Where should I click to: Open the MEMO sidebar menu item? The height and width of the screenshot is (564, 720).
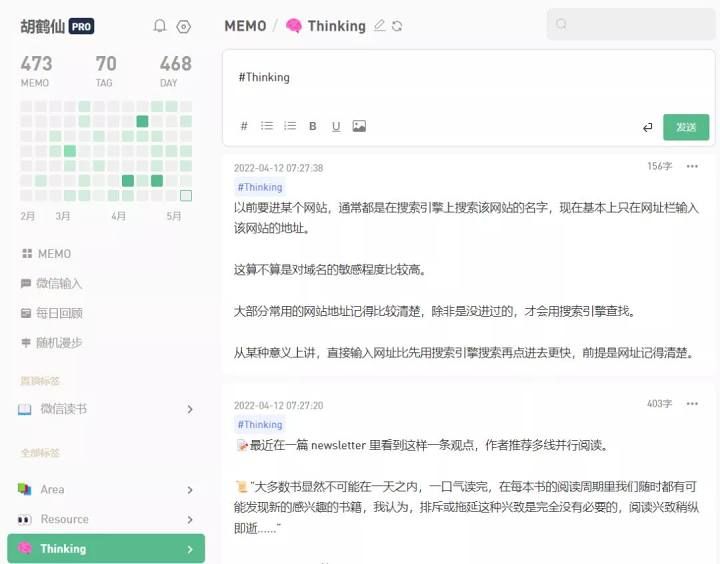[46, 254]
